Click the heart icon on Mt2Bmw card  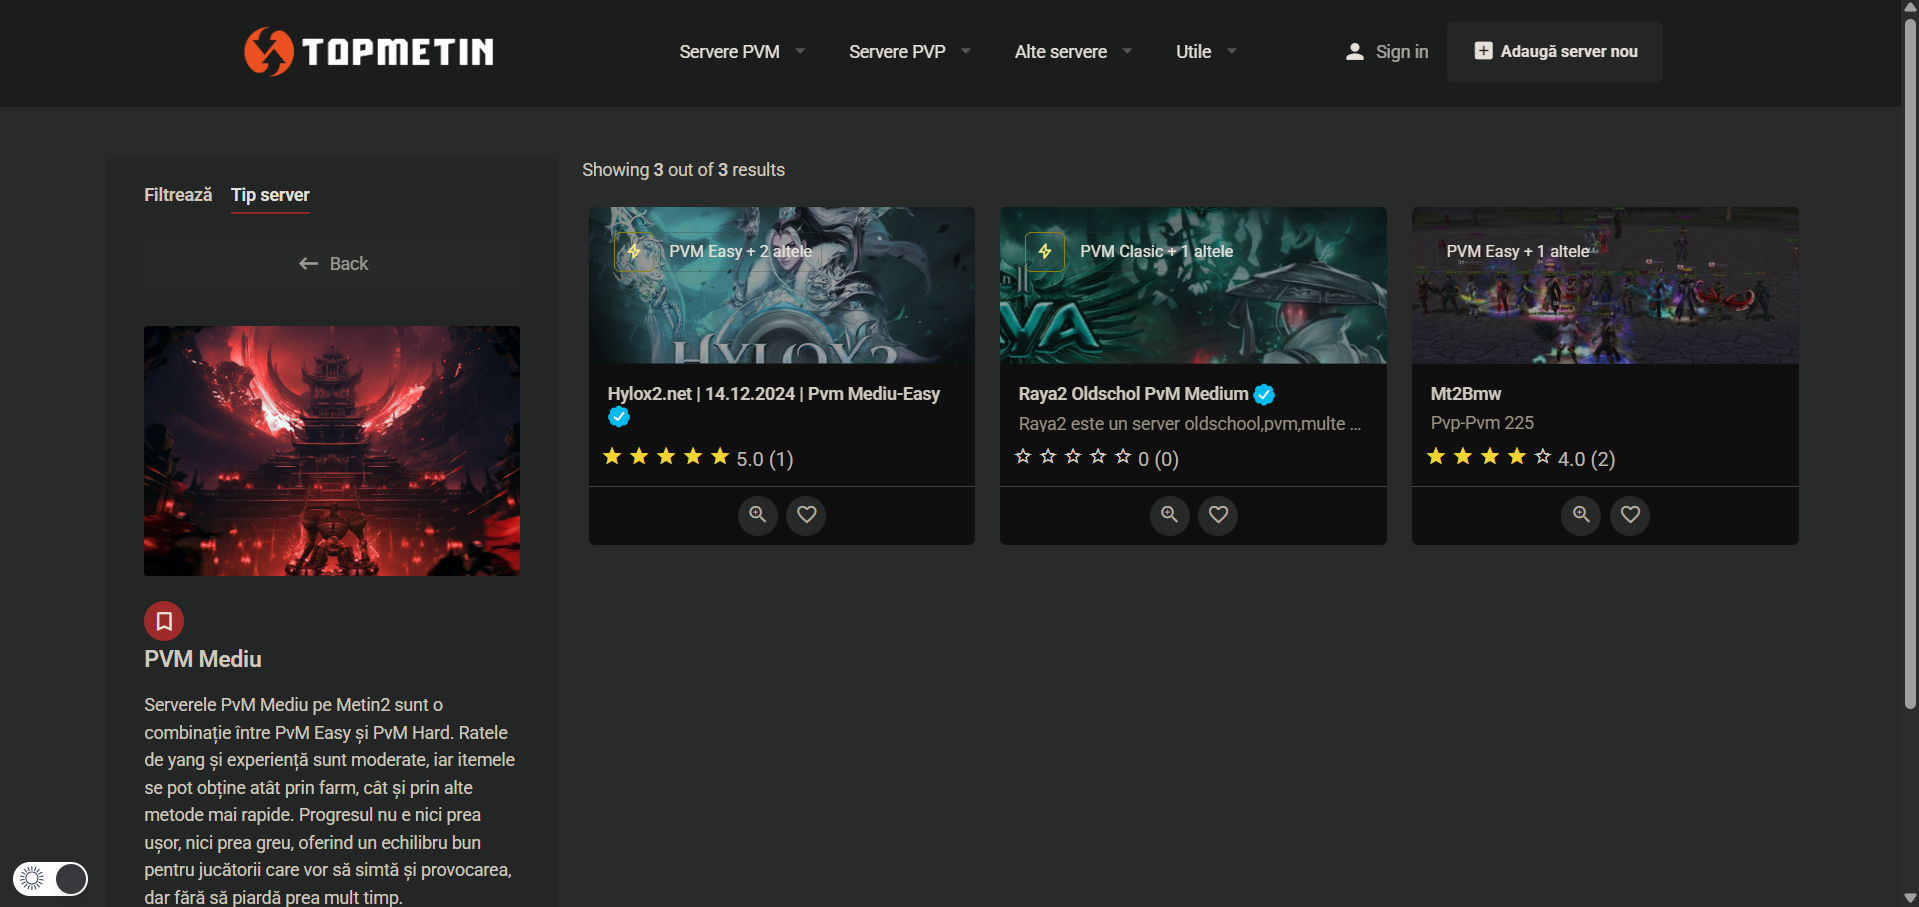click(1630, 515)
